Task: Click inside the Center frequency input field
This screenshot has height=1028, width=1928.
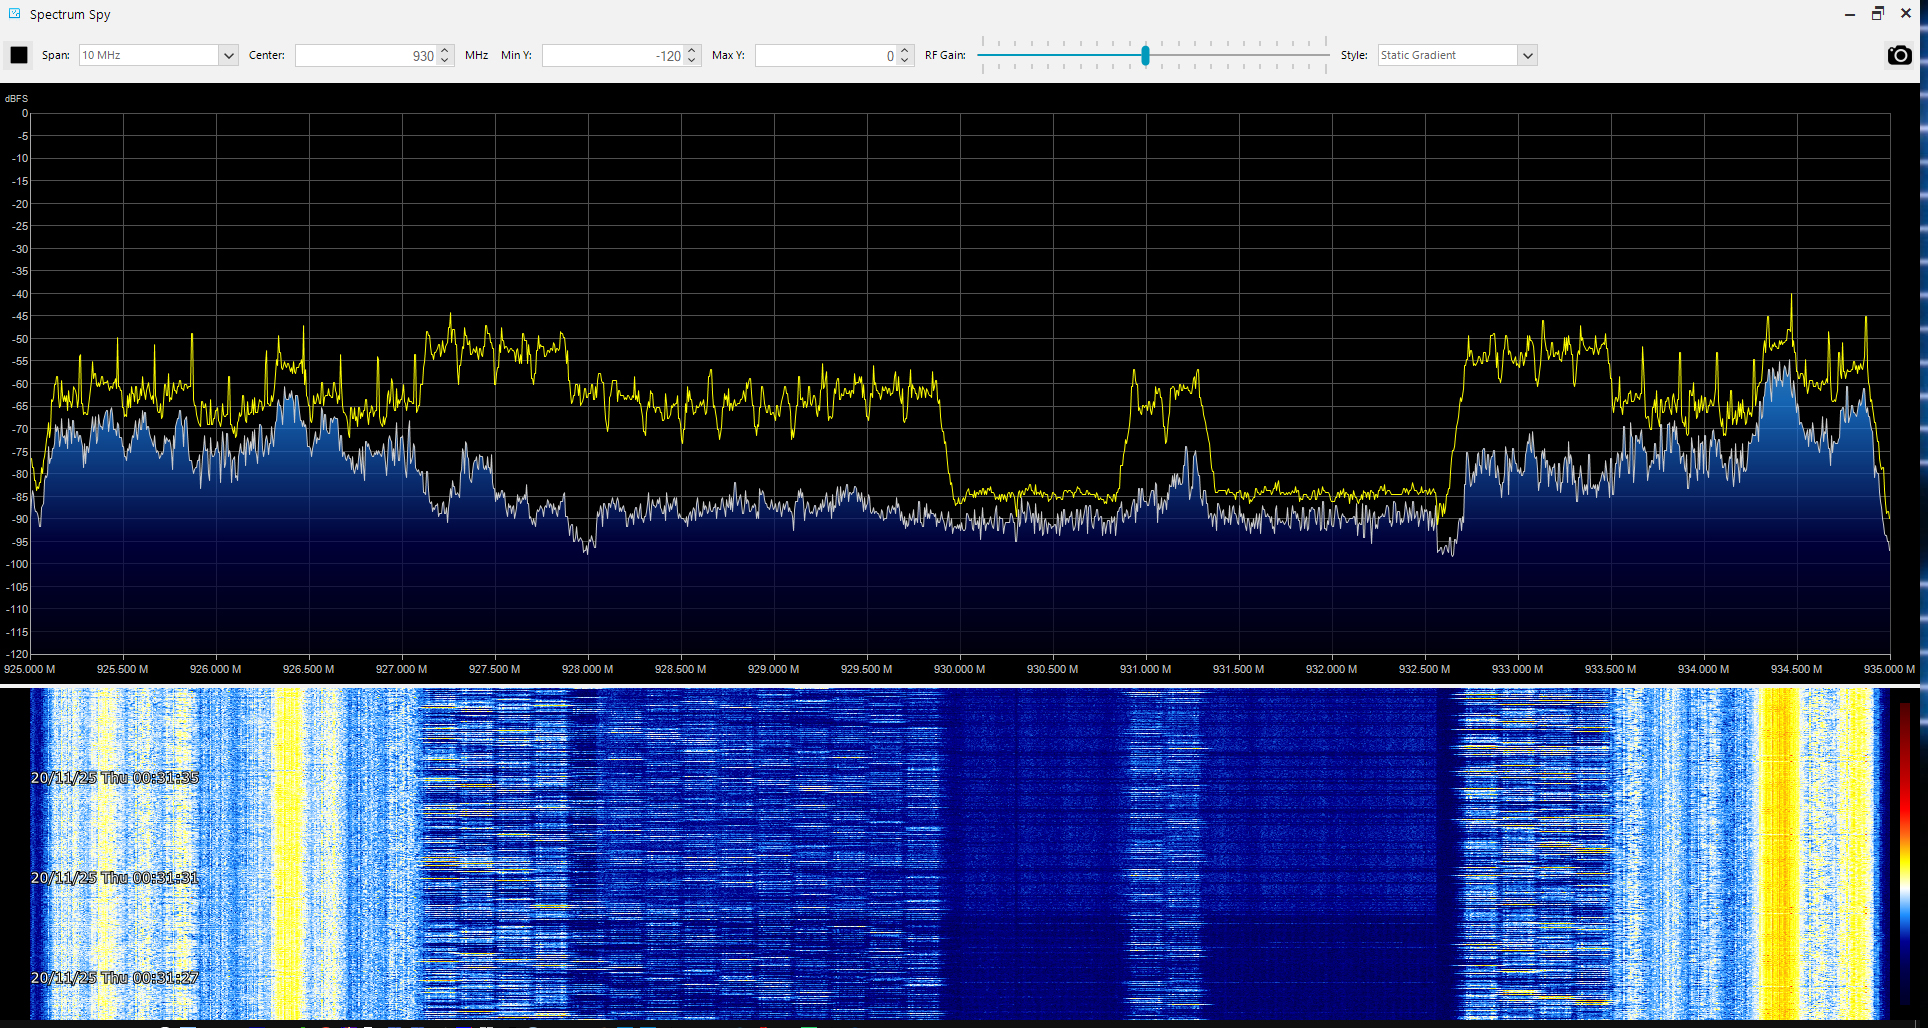Action: (x=365, y=56)
